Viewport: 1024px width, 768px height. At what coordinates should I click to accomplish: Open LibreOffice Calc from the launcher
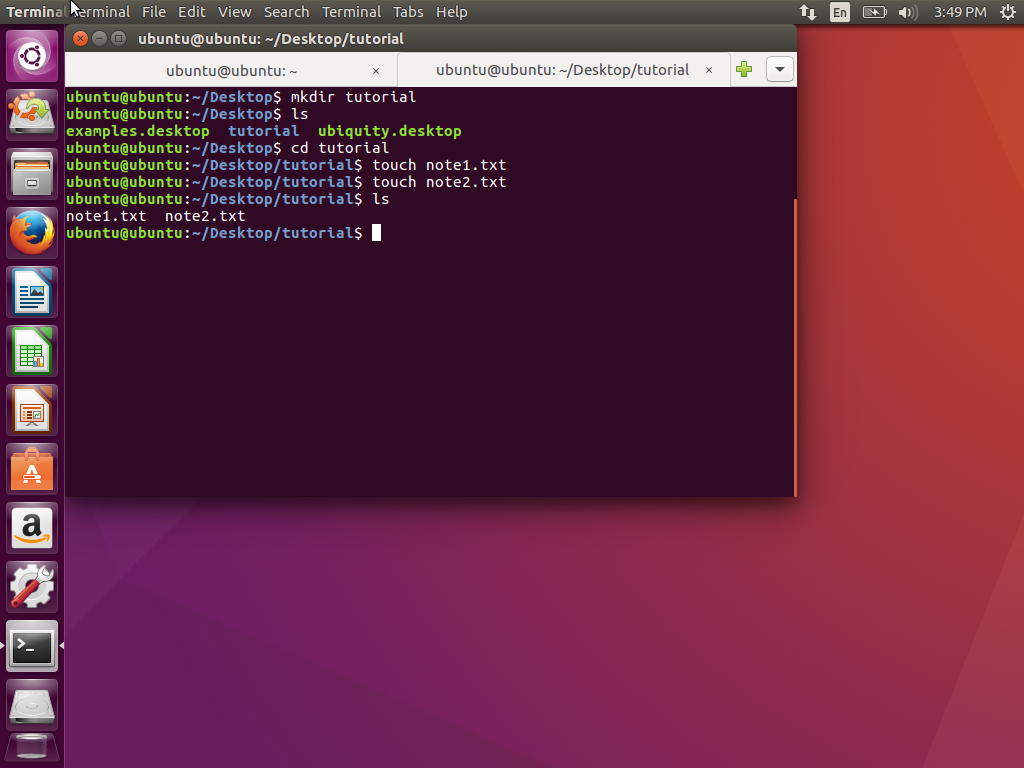tap(31, 350)
